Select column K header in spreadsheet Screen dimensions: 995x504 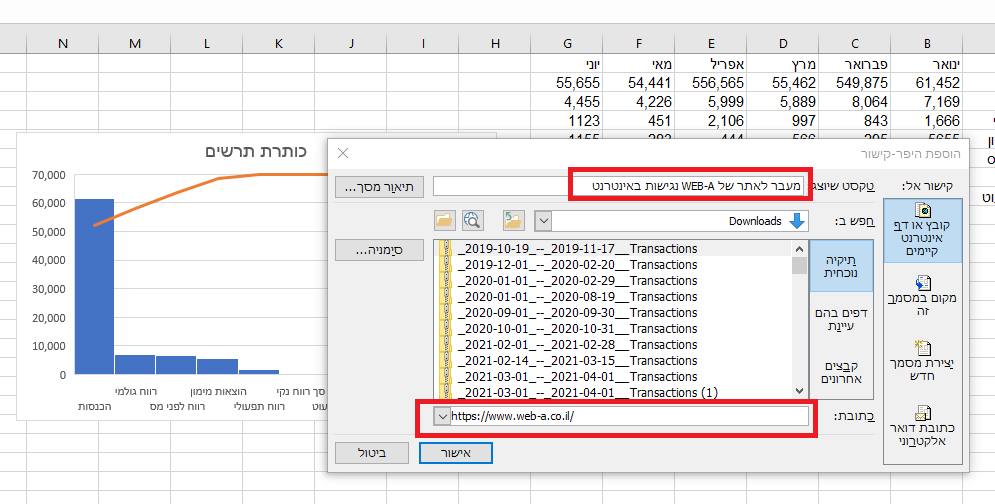tap(279, 43)
